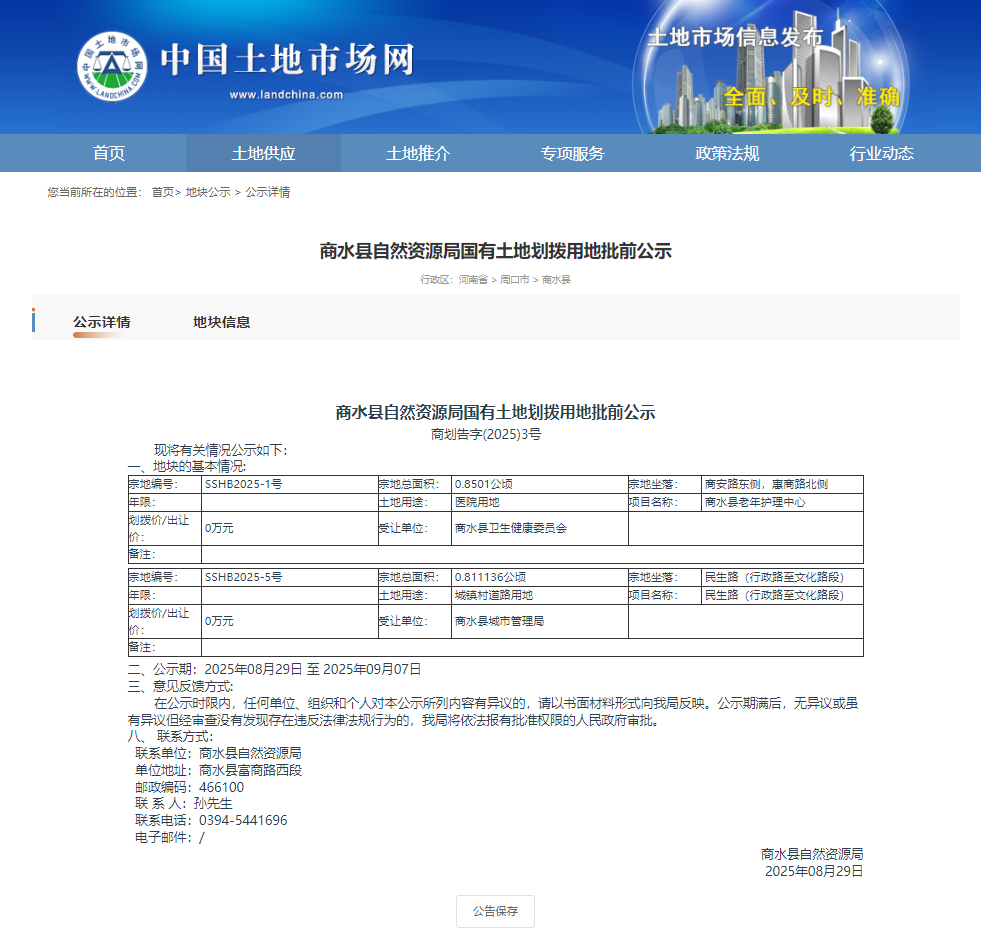
Task: Click the contact phone number 0394-5441696
Action: (243, 820)
